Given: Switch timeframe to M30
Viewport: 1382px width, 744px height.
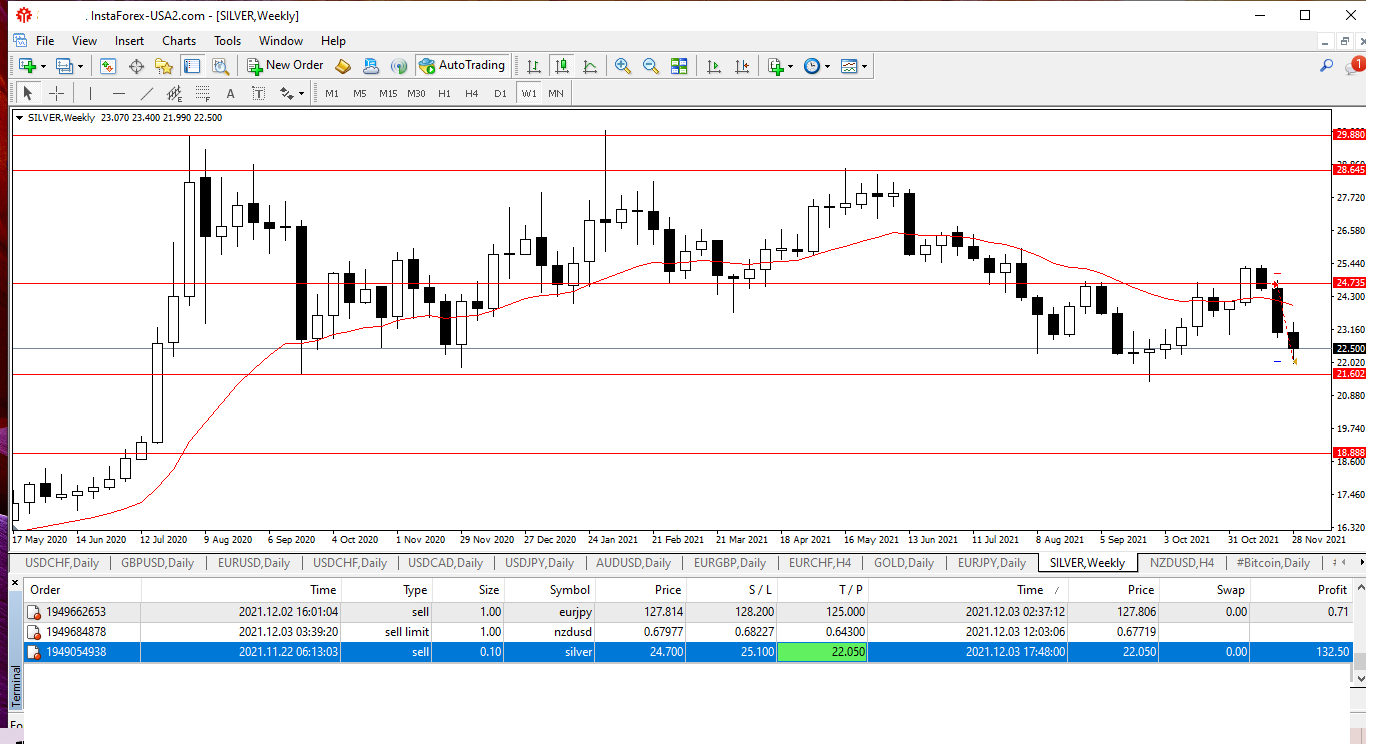Looking at the screenshot, I should coord(416,93).
